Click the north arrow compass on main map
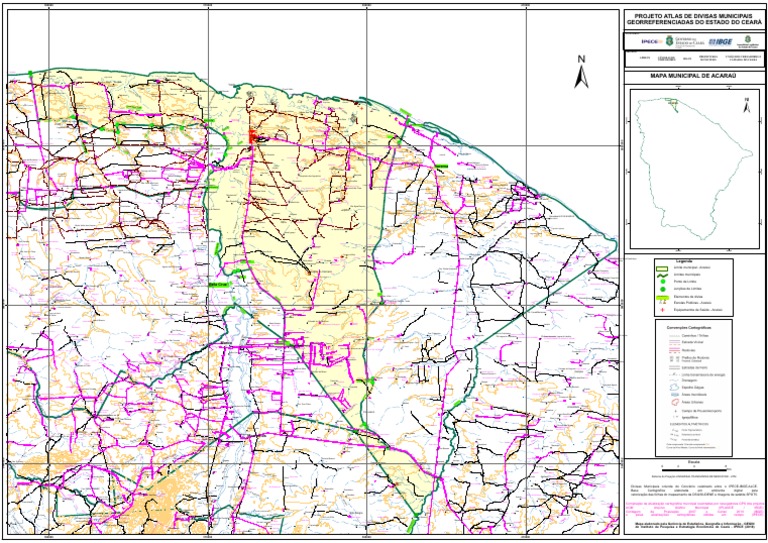Viewport: 768px width, 543px height. pyautogui.click(x=580, y=71)
